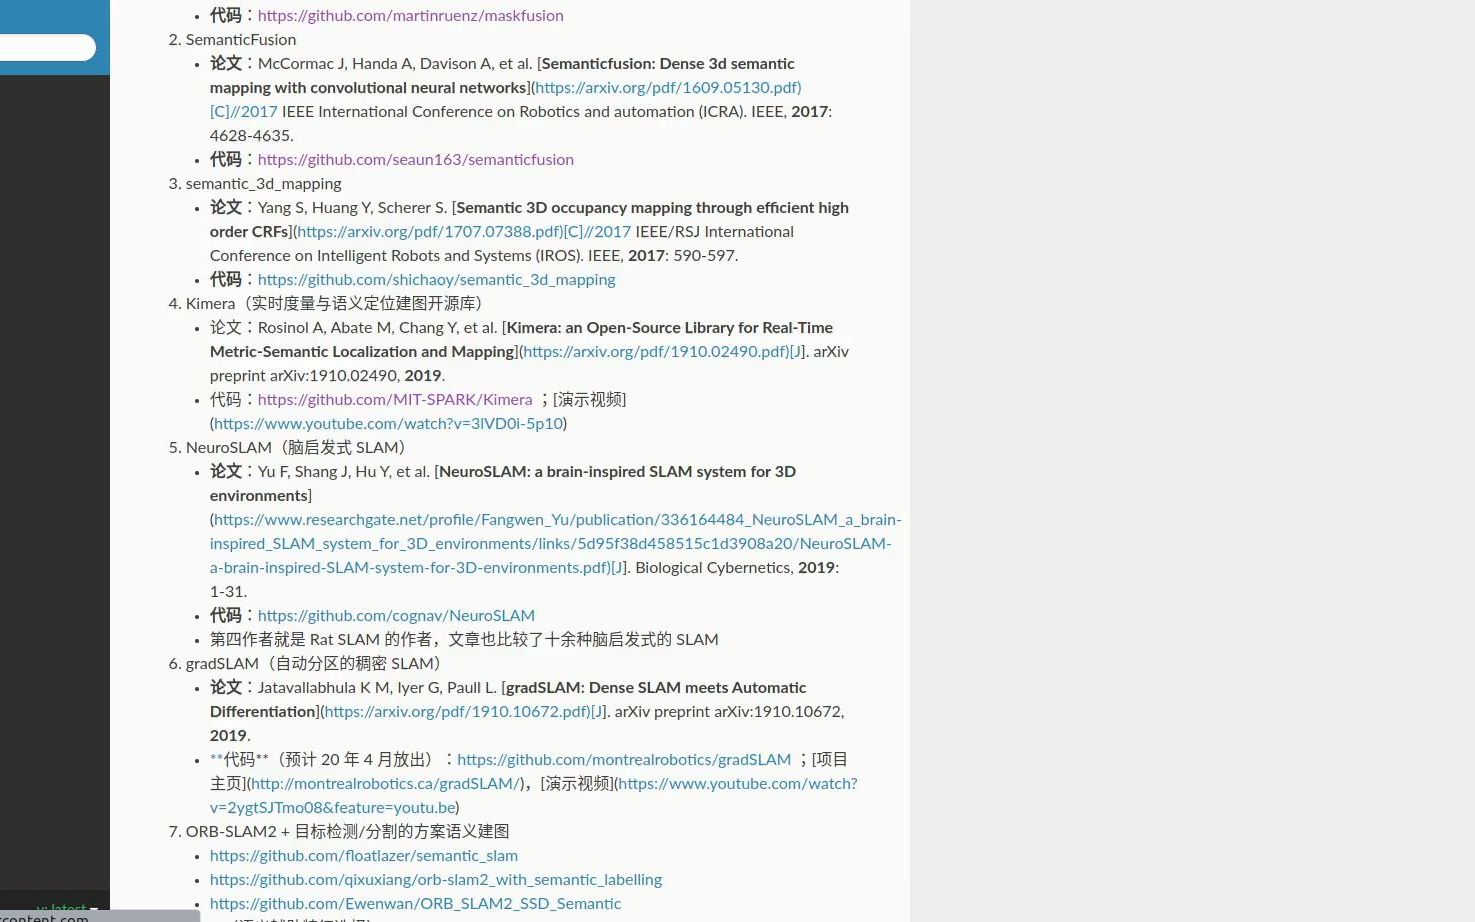The height and width of the screenshot is (922, 1475).
Task: Focus the sidebar search docs field
Action: (47, 47)
